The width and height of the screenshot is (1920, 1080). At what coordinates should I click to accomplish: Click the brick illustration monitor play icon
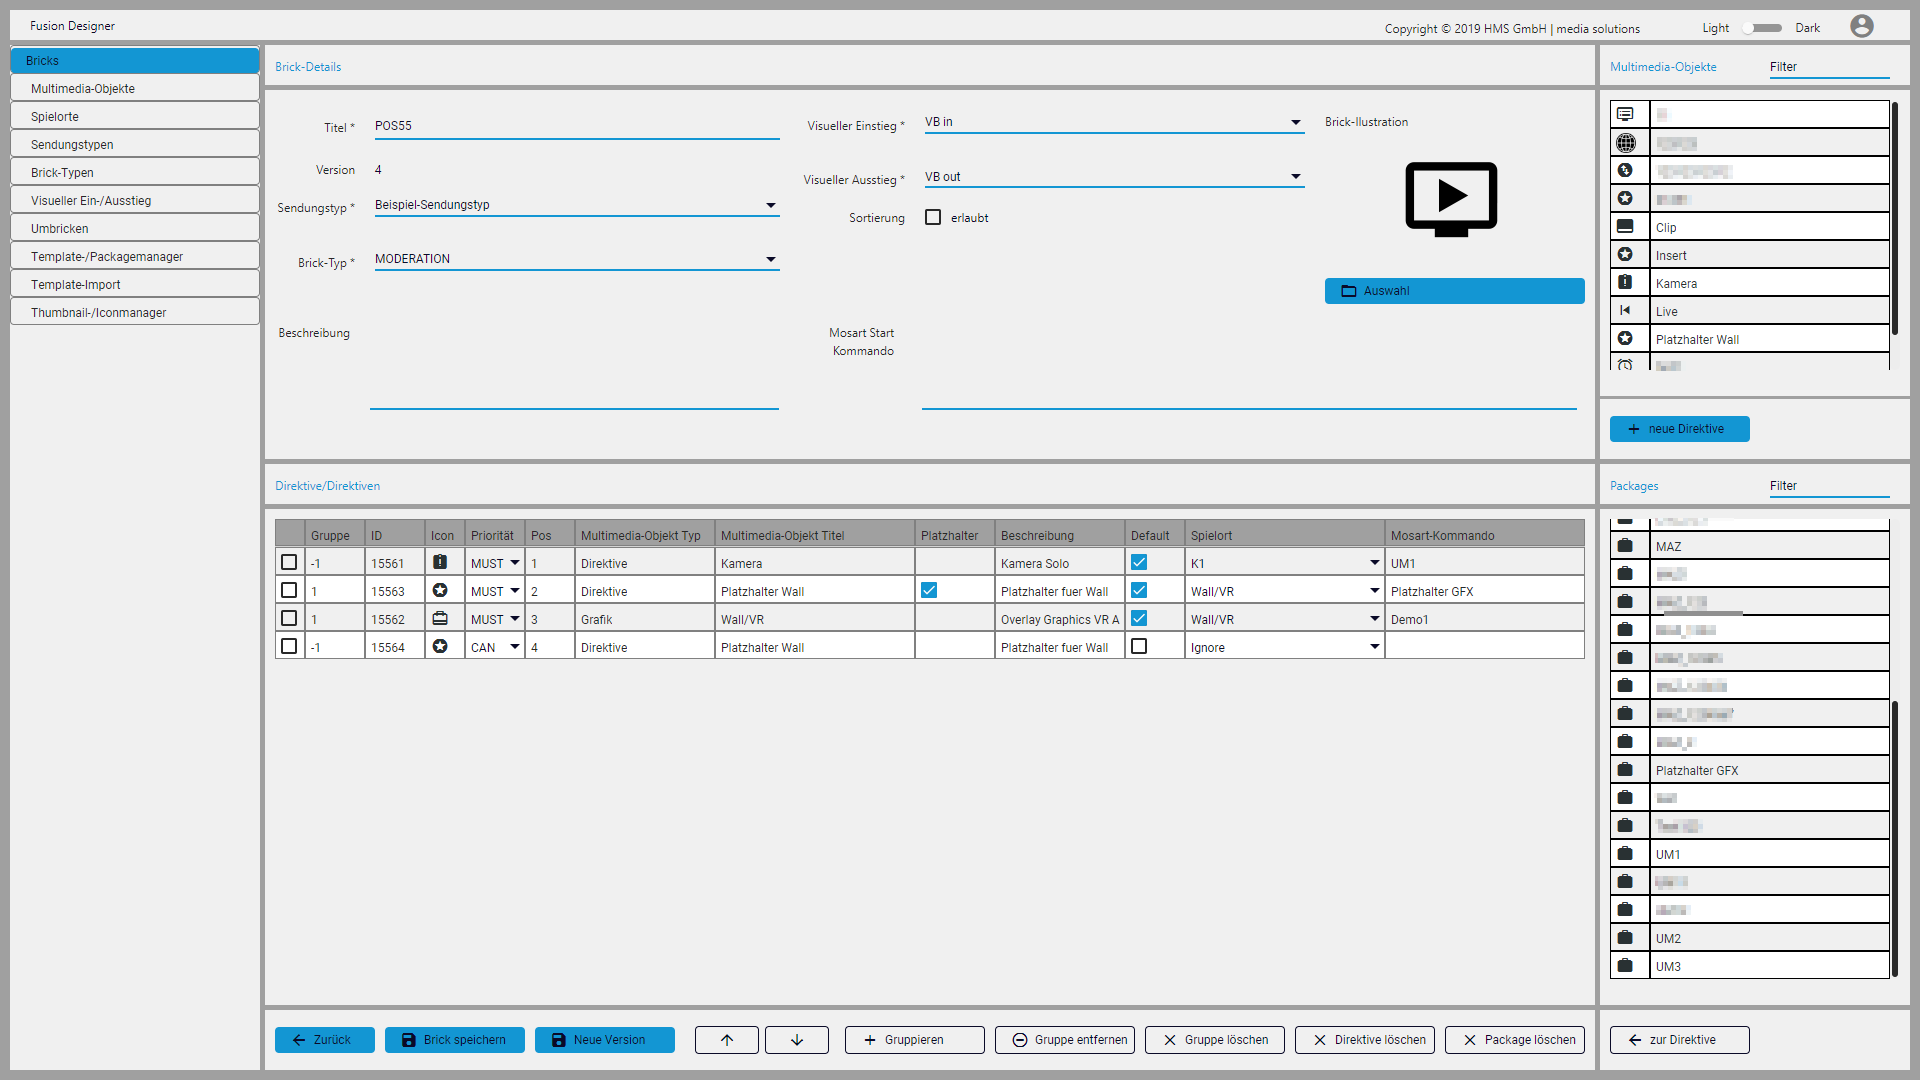[x=1451, y=198]
